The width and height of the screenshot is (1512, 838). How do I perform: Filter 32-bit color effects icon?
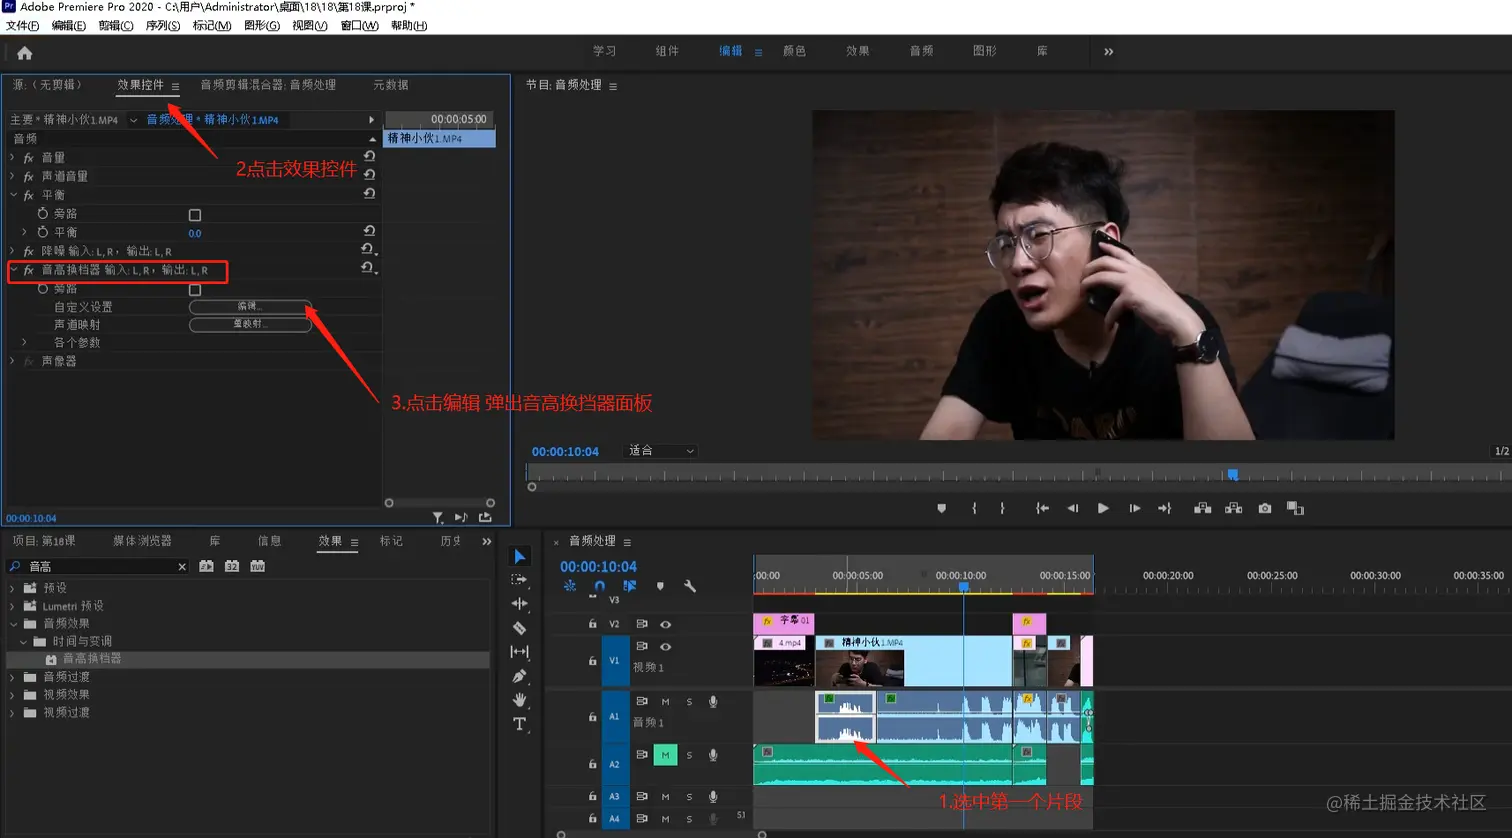232,566
